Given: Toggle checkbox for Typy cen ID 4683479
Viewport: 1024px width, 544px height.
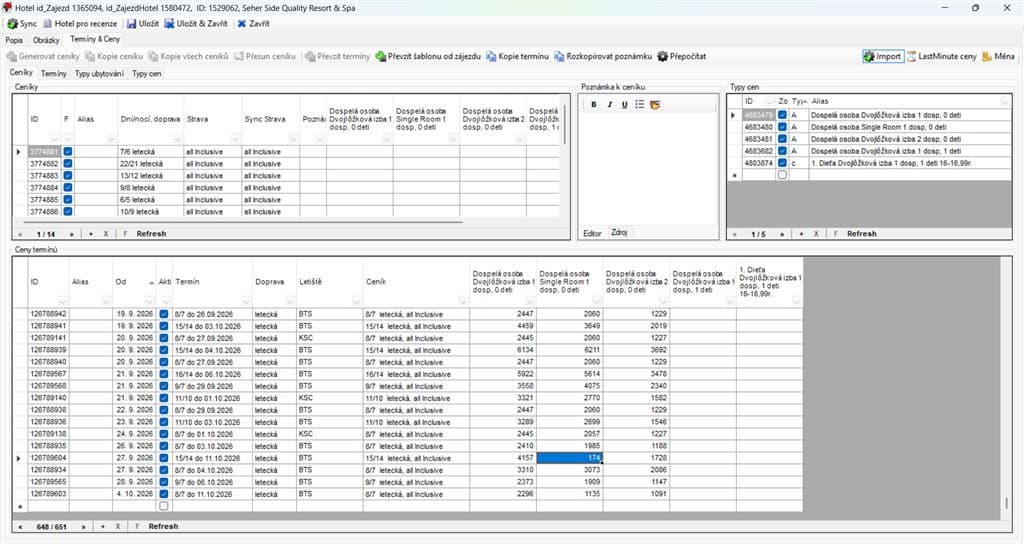Looking at the screenshot, I should 782,115.
